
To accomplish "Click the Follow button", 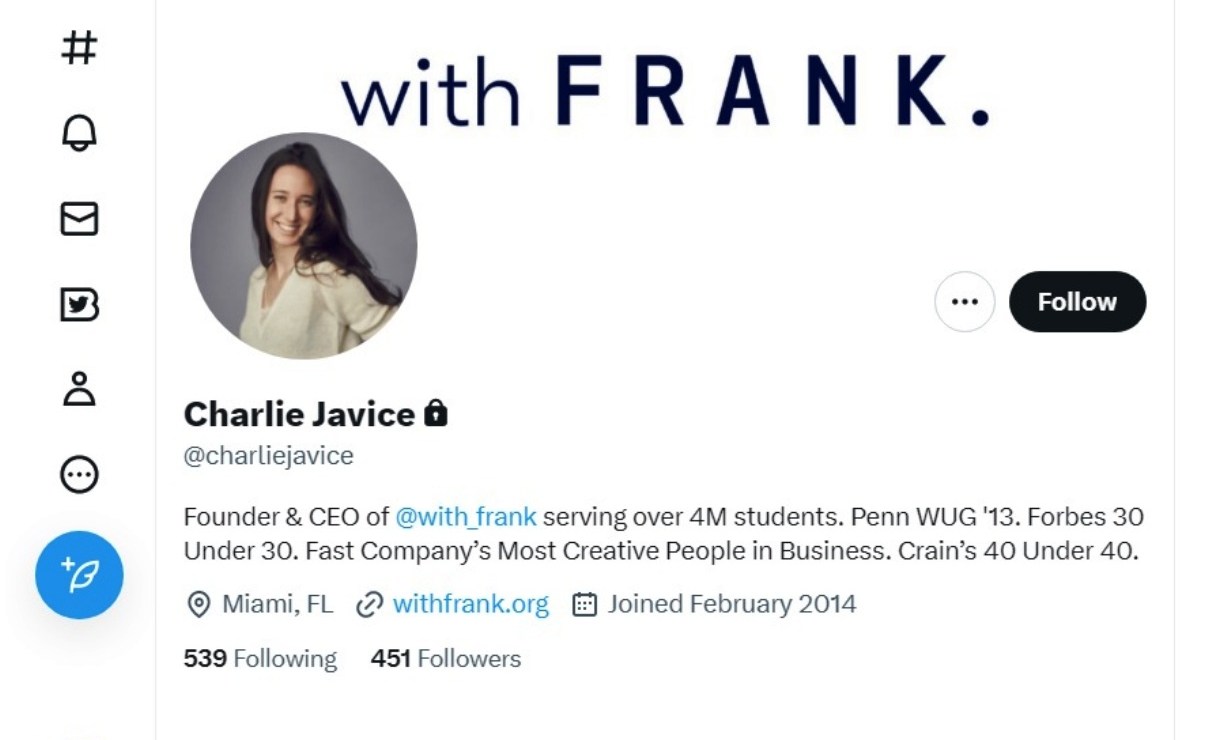I will pyautogui.click(x=1077, y=301).
